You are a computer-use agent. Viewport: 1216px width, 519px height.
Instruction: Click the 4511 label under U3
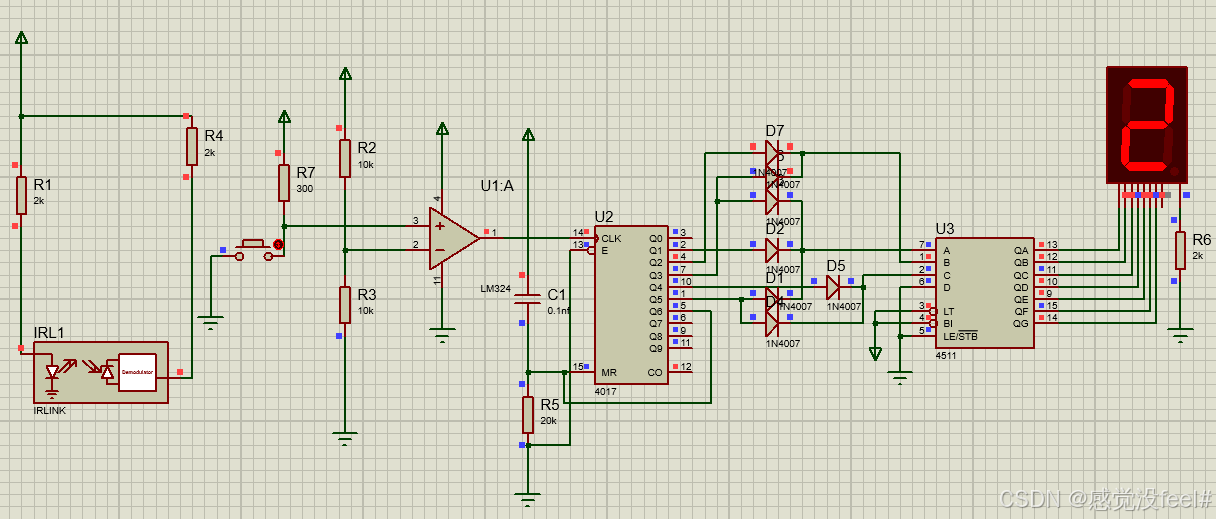(x=947, y=356)
